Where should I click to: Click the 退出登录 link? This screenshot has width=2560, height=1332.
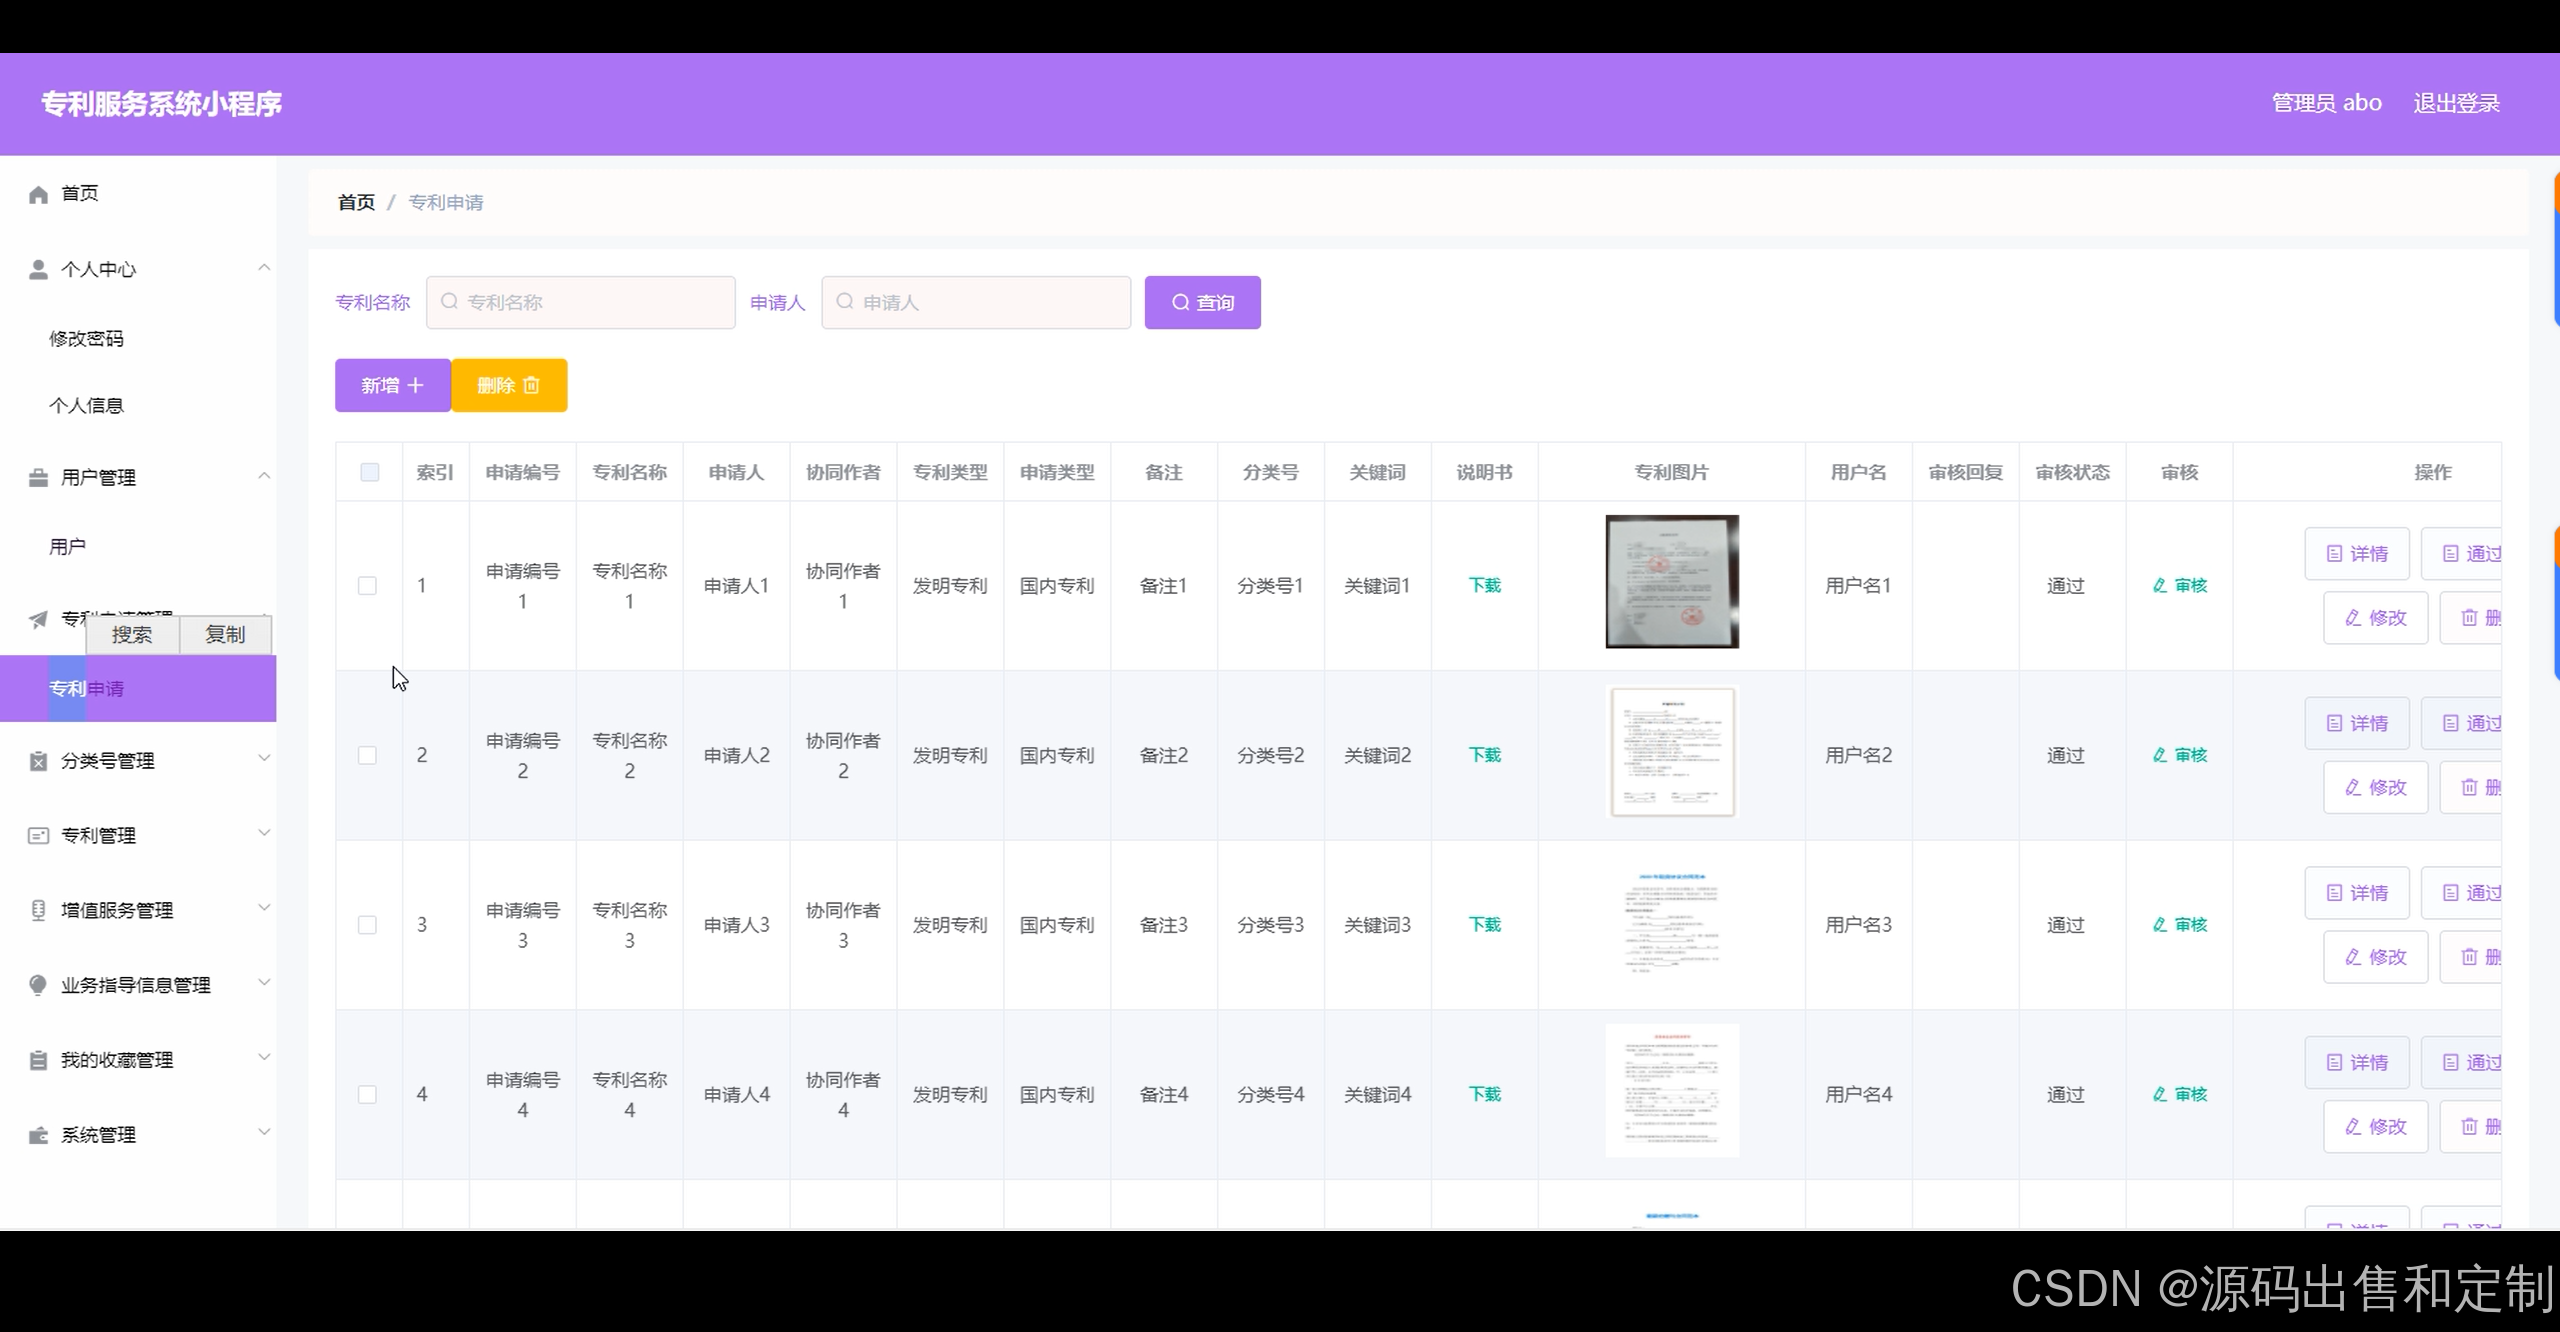tap(2456, 103)
